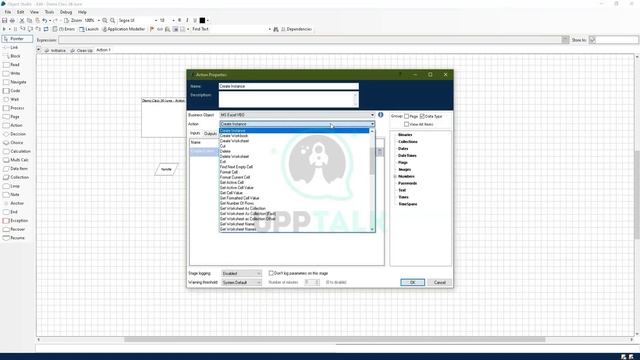Collapse the Action dropdown arrow
Image resolution: width=640 pixels, height=360 pixels.
coord(372,124)
